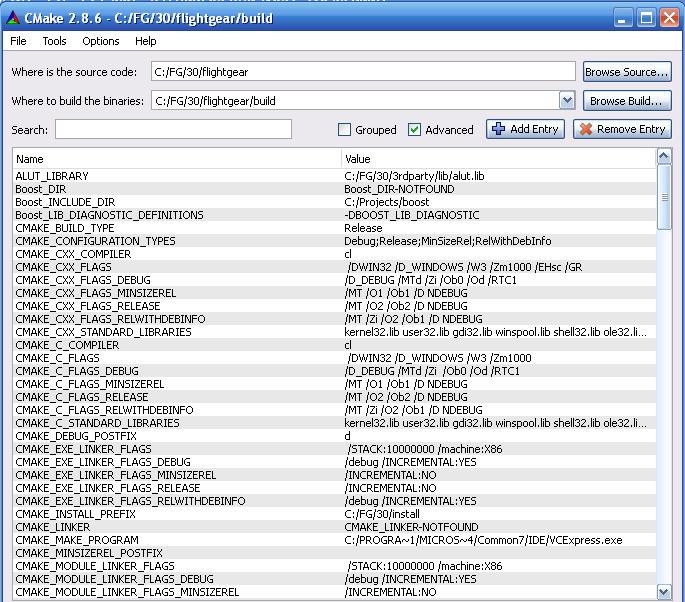
Task: Sort by the Name column header
Action: point(176,159)
